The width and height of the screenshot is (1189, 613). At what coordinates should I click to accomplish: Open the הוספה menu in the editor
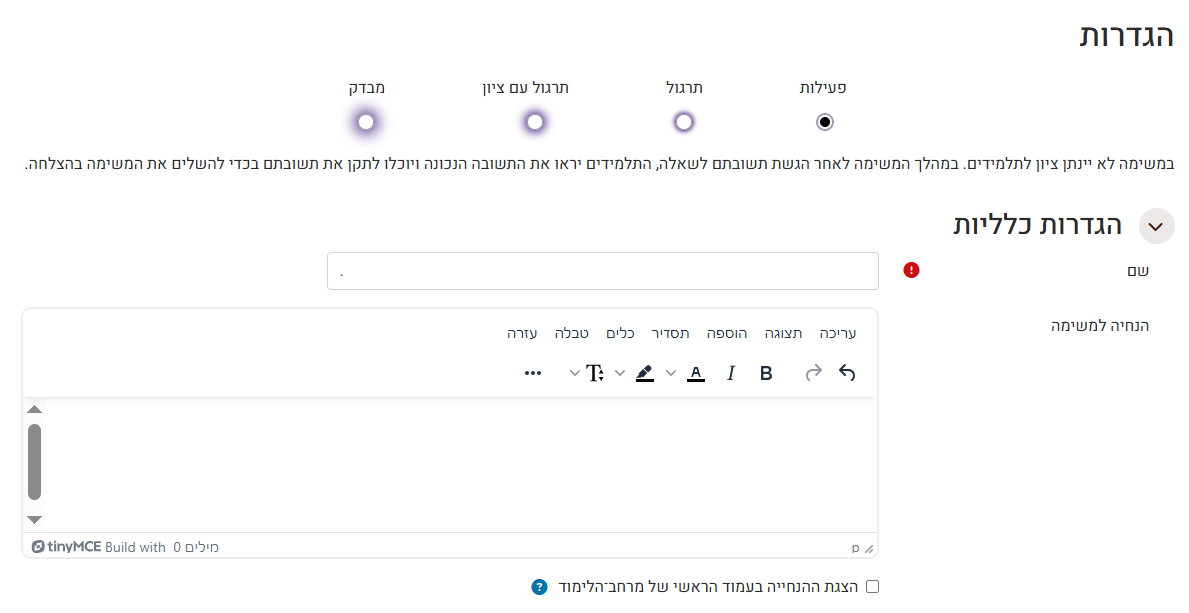coord(727,332)
